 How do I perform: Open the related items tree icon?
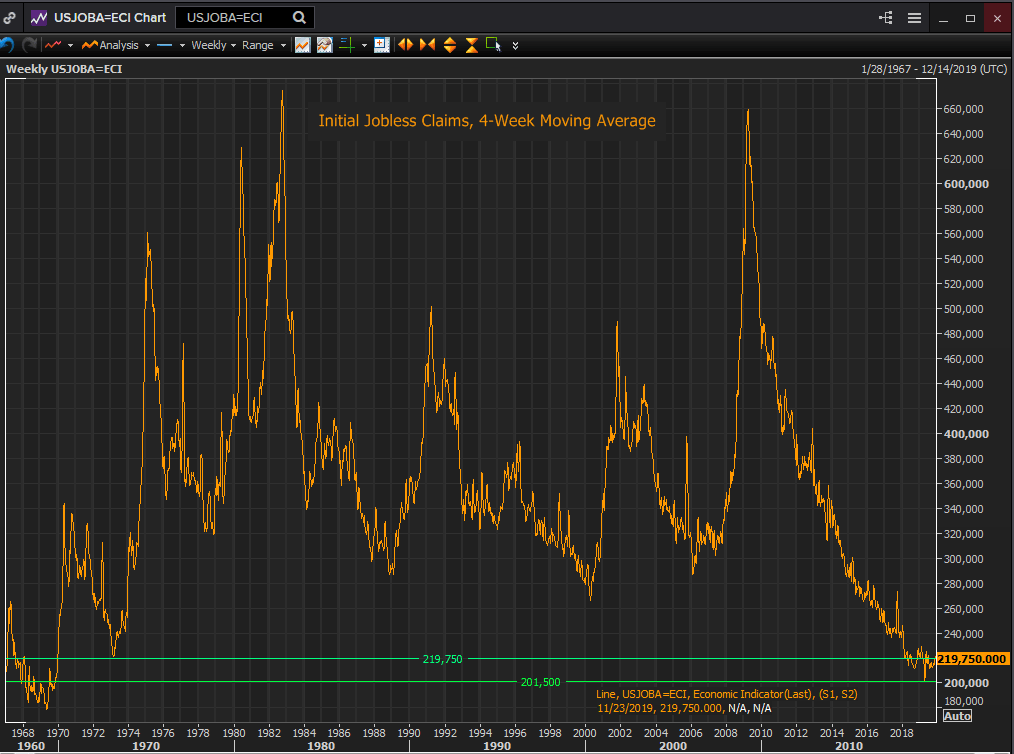(885, 17)
